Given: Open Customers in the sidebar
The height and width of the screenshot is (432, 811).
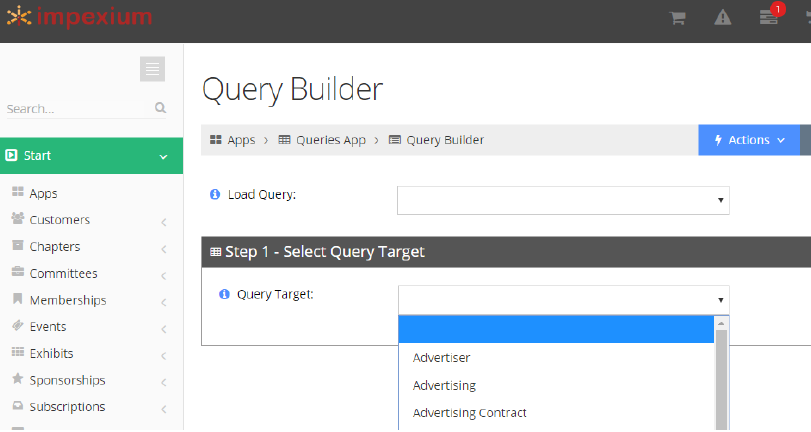Looking at the screenshot, I should [59, 220].
